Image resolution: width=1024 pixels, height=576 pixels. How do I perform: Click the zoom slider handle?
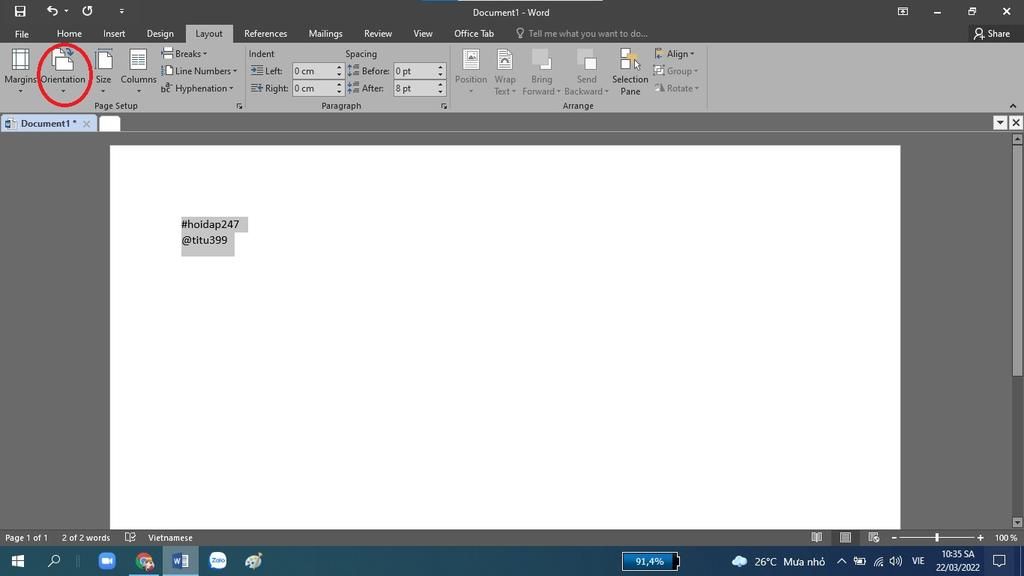point(936,537)
